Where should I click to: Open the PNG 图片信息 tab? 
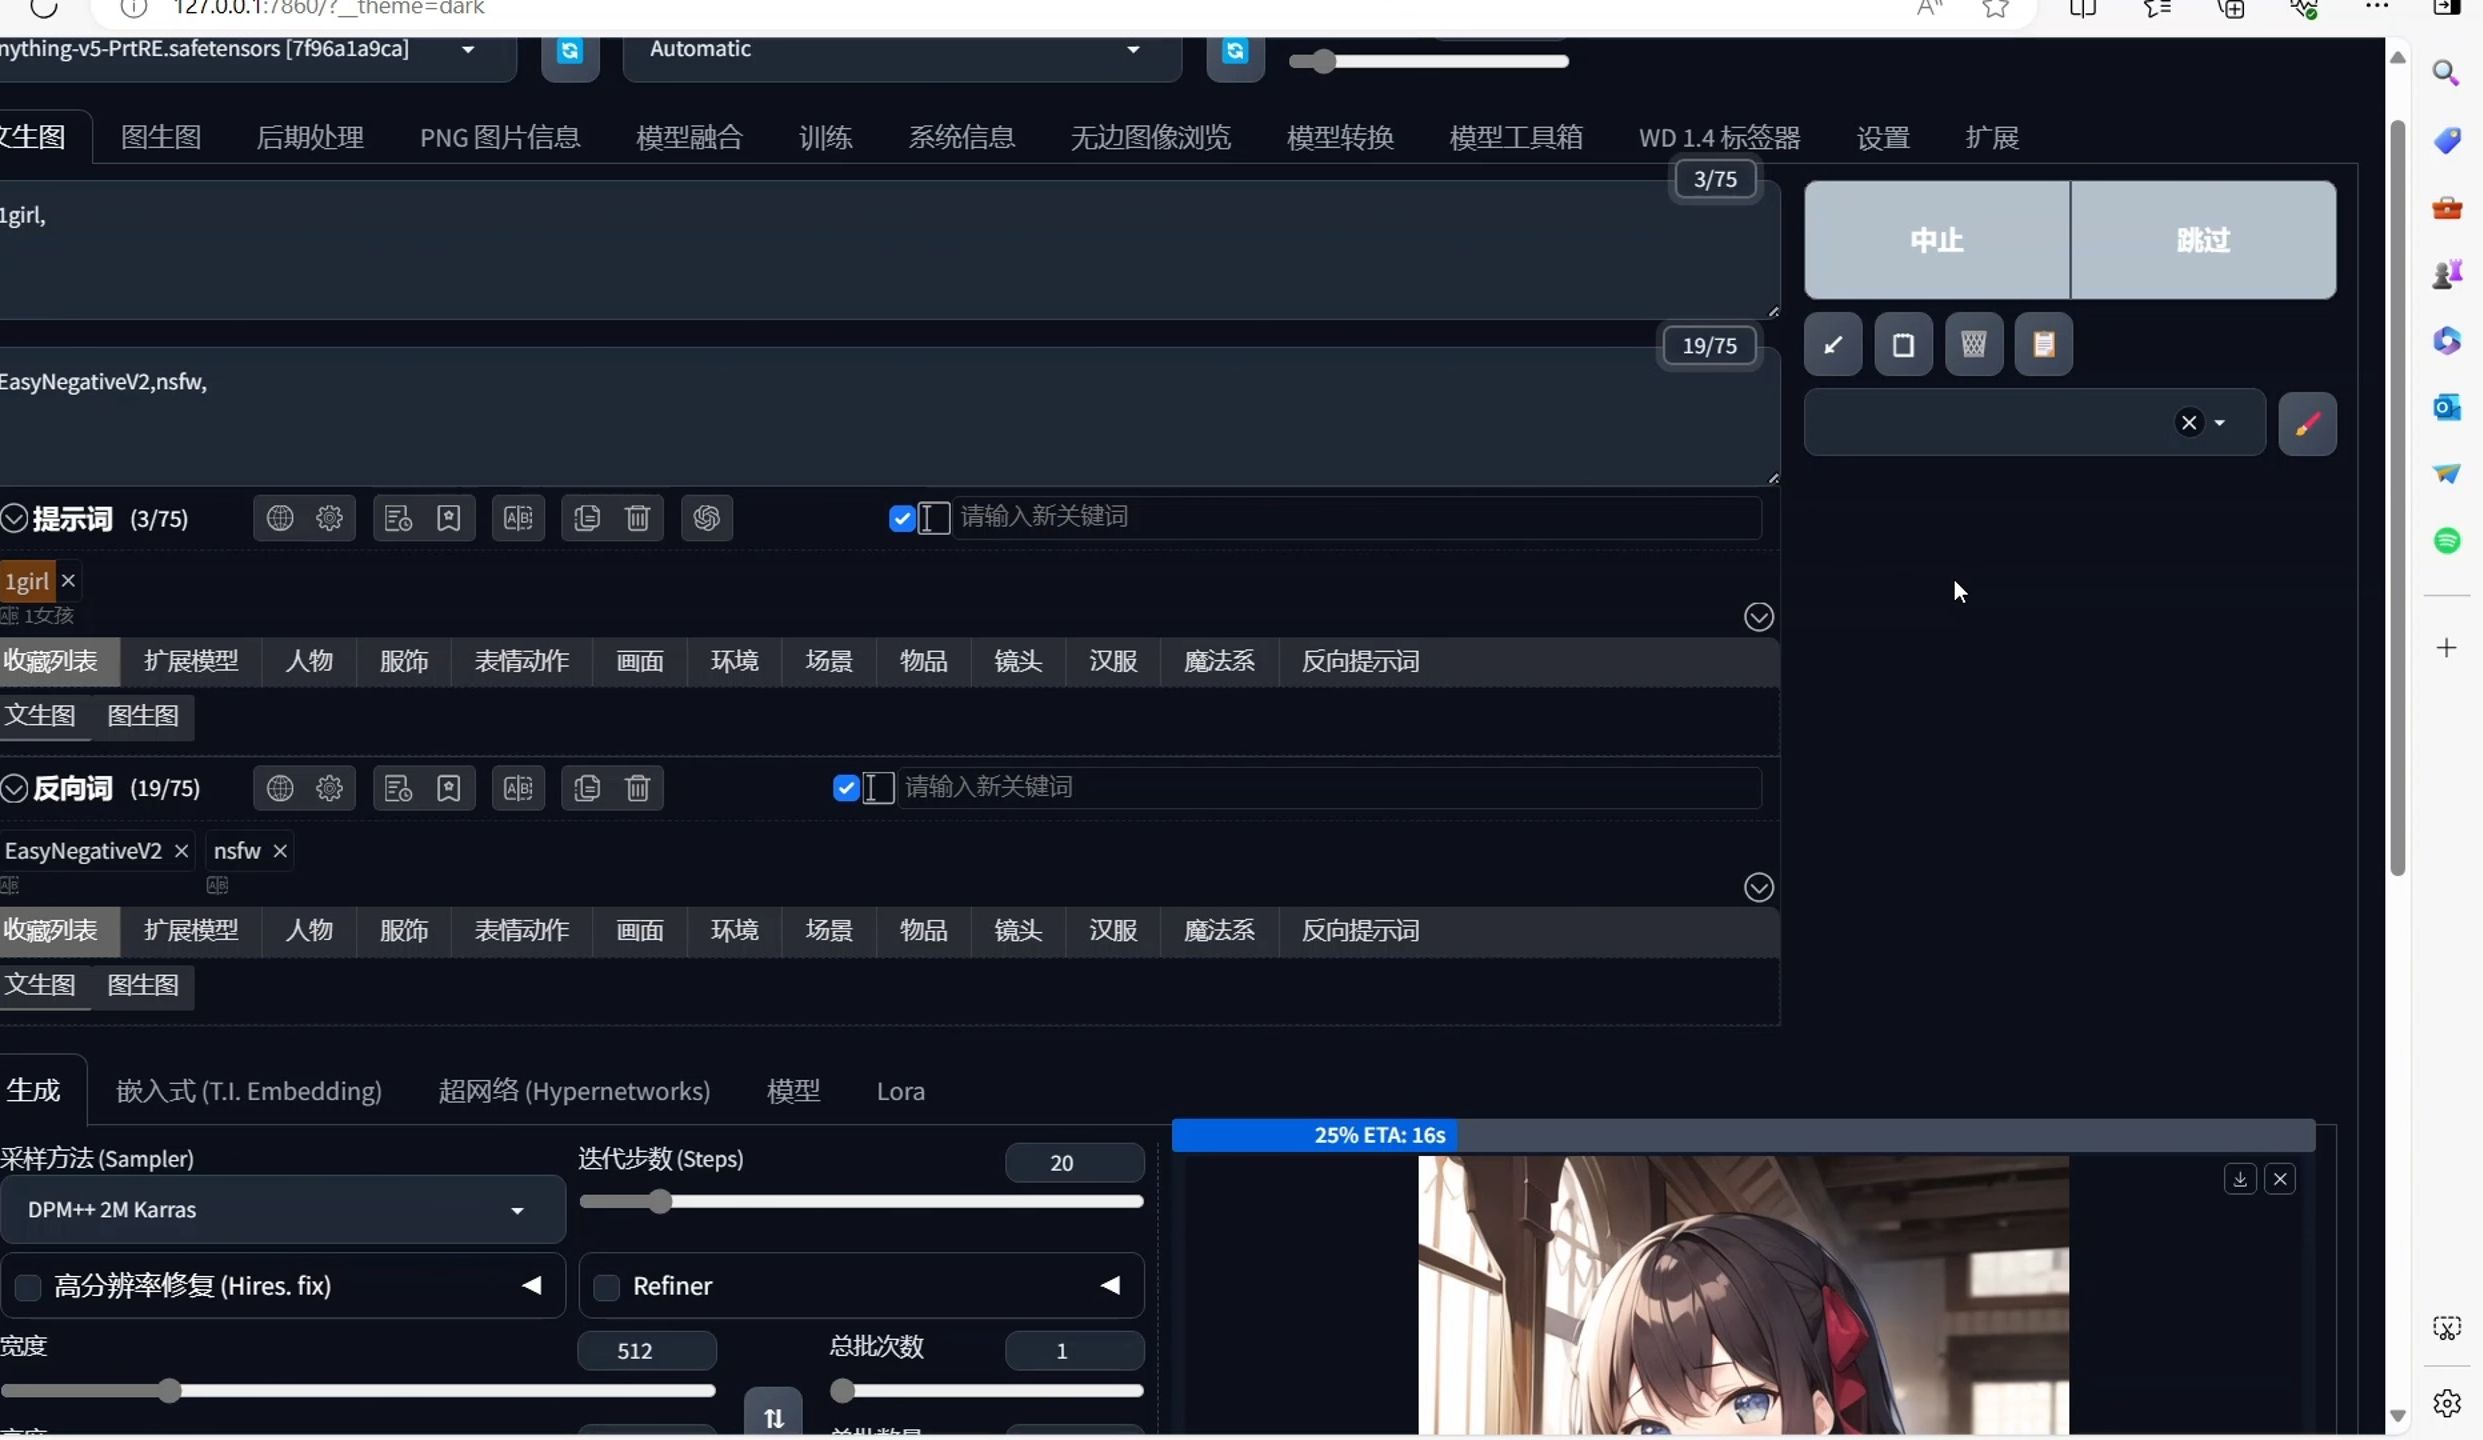(500, 137)
